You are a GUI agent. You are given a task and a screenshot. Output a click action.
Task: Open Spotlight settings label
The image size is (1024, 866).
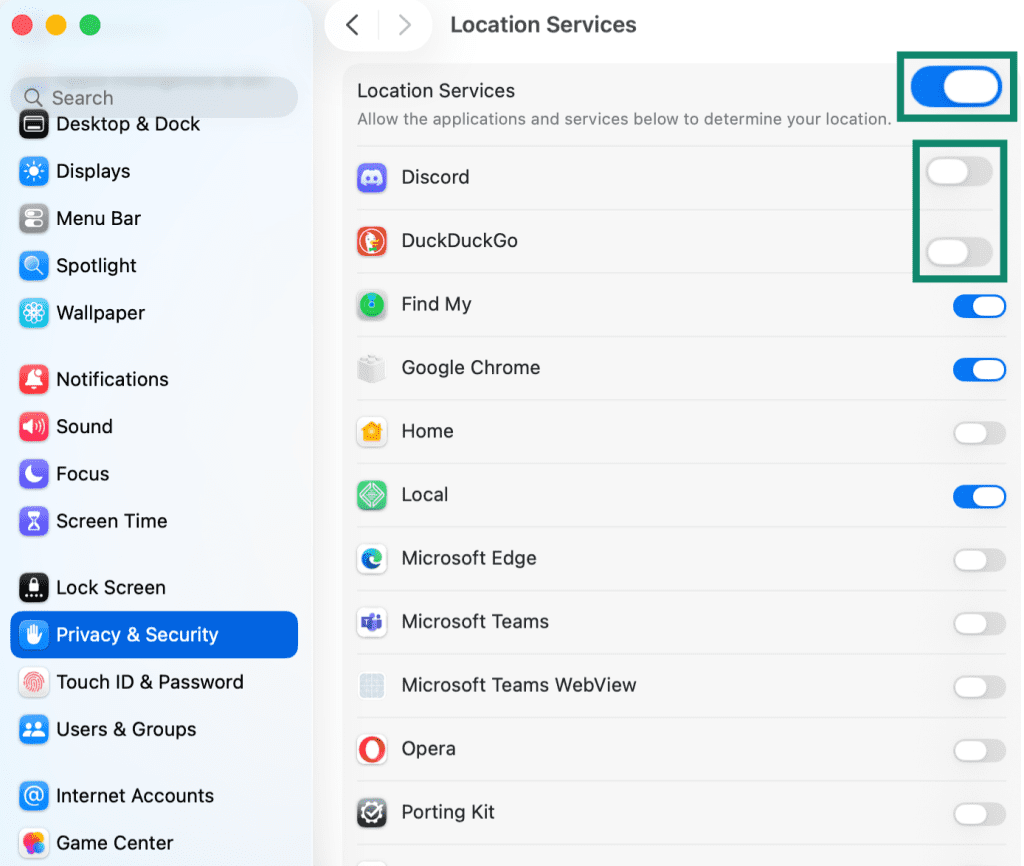96,266
